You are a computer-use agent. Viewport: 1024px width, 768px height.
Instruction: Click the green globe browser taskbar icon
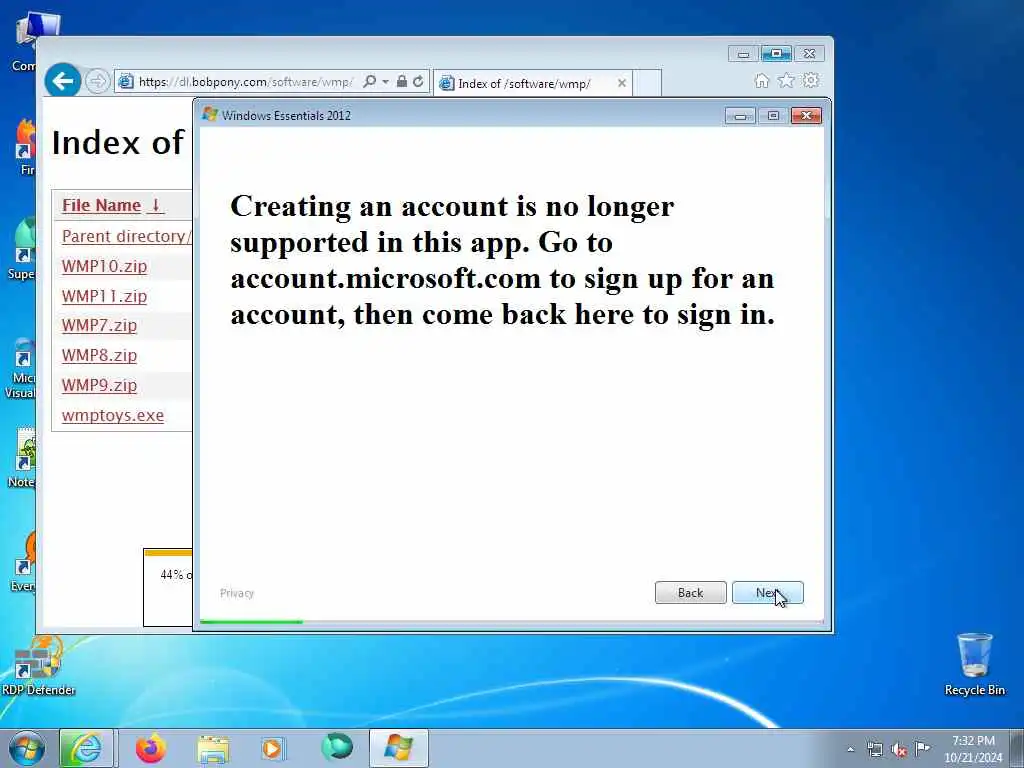click(337, 747)
